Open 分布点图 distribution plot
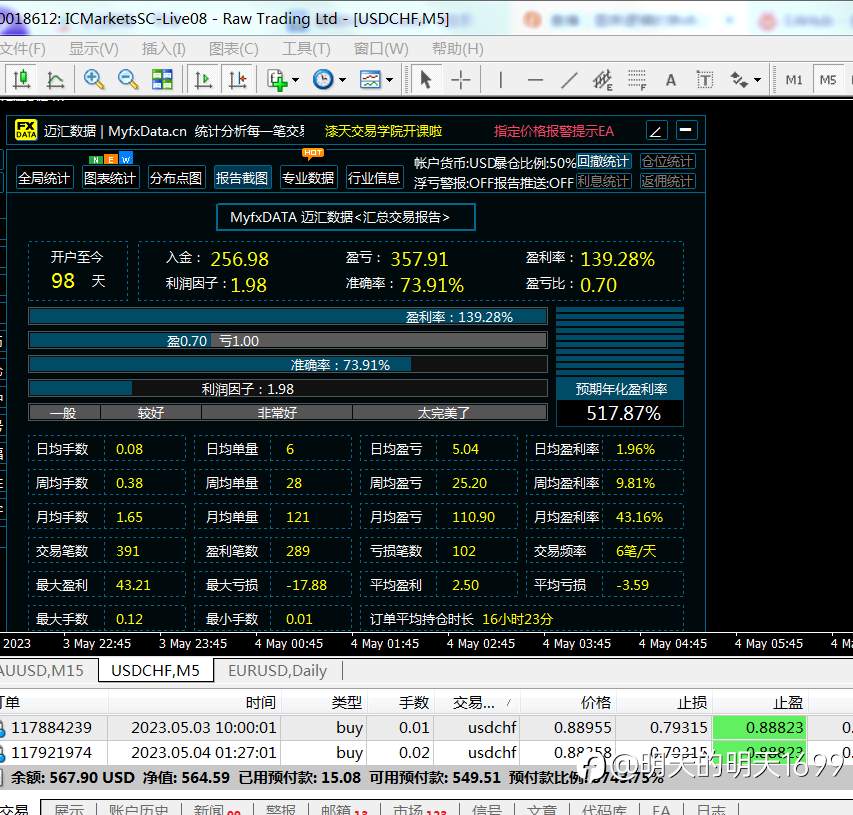This screenshot has height=815, width=853. pos(176,178)
